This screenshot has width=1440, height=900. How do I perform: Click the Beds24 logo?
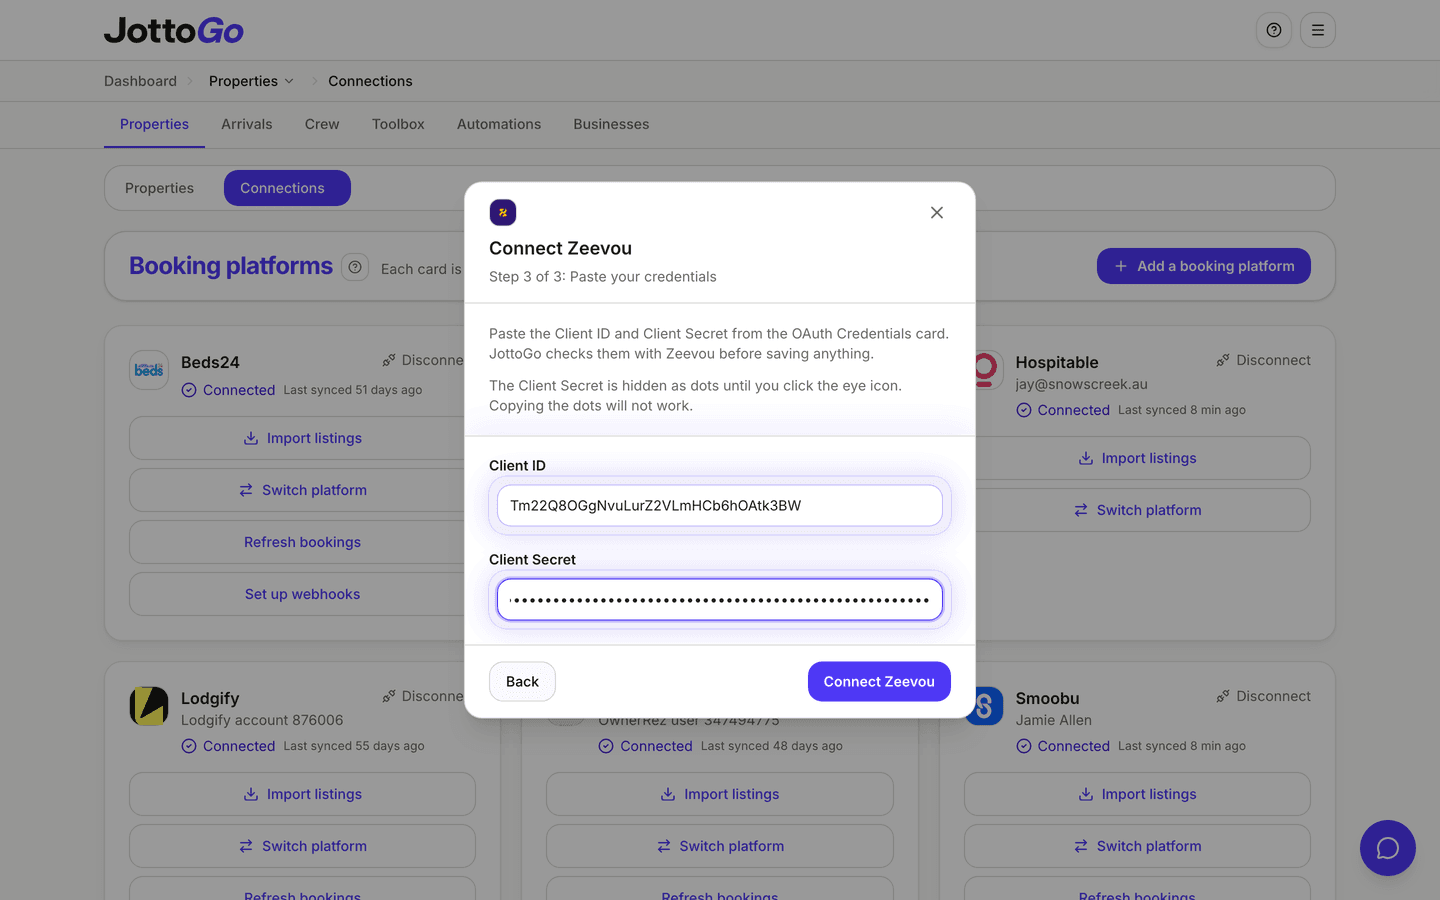149,370
